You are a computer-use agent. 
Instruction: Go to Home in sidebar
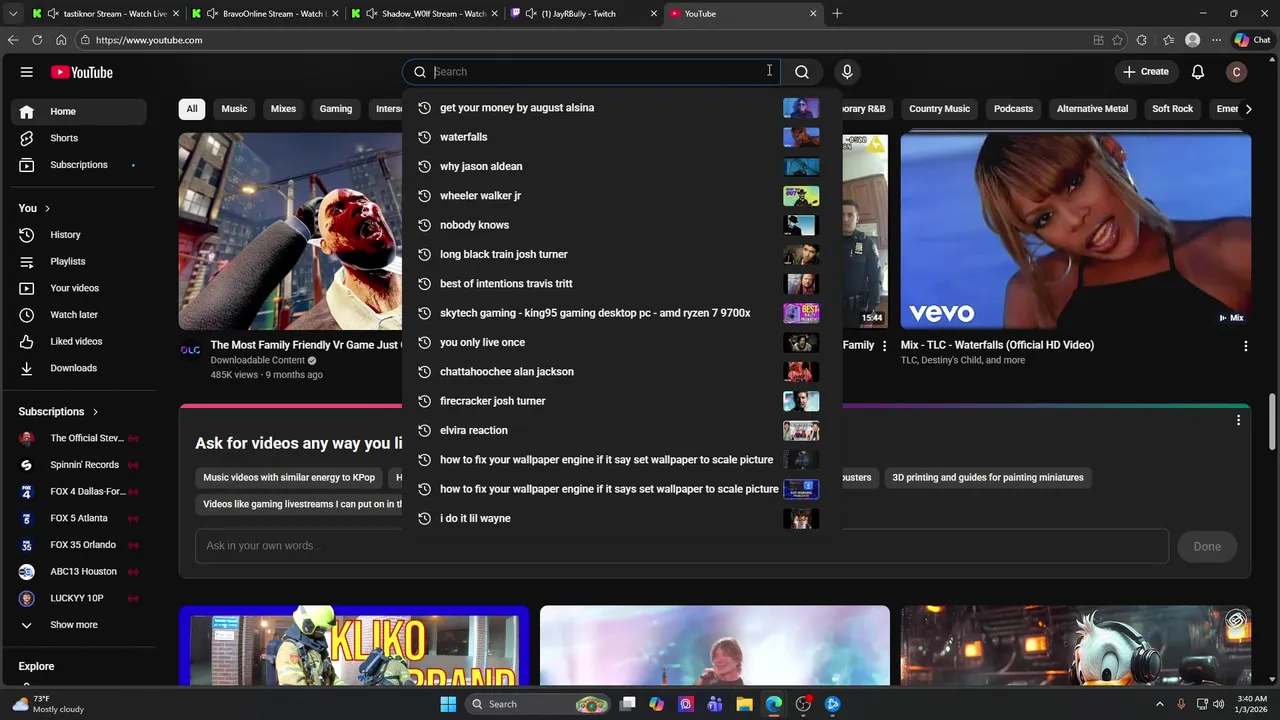[79, 111]
